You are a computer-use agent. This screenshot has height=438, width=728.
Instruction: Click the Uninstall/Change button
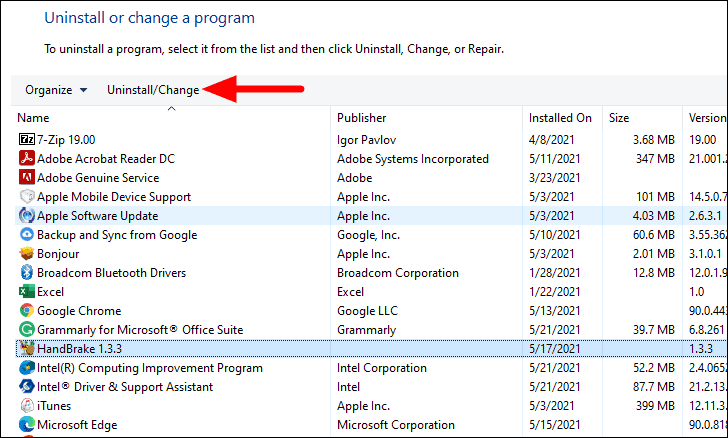[x=153, y=90]
